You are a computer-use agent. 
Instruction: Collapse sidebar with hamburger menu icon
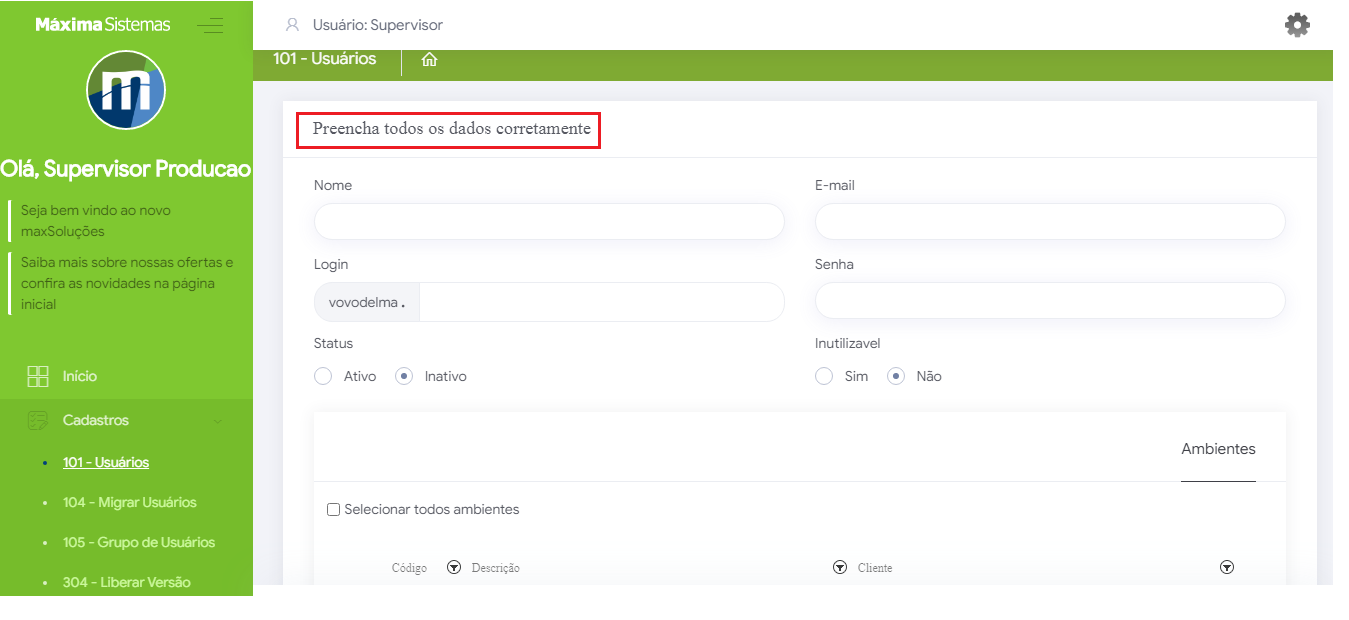(x=210, y=26)
